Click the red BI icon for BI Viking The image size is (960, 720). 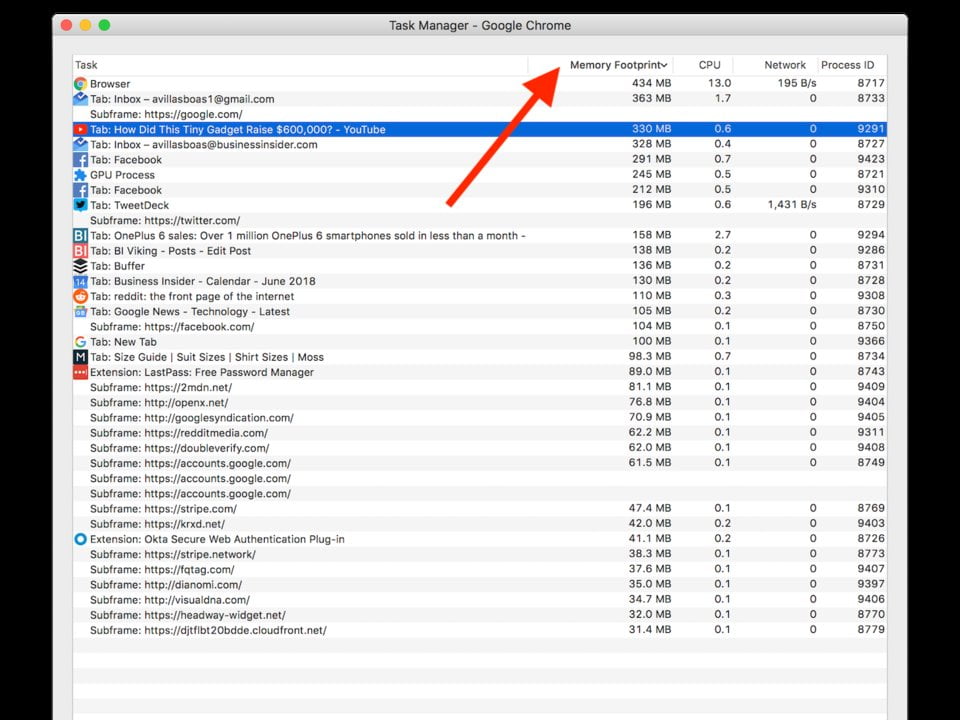point(80,250)
